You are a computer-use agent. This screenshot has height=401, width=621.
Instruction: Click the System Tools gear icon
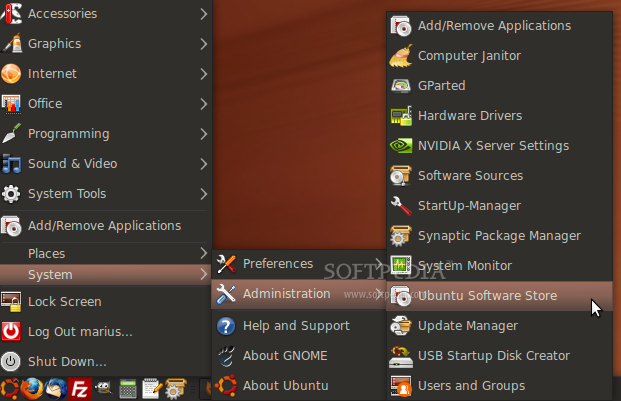click(x=11, y=194)
